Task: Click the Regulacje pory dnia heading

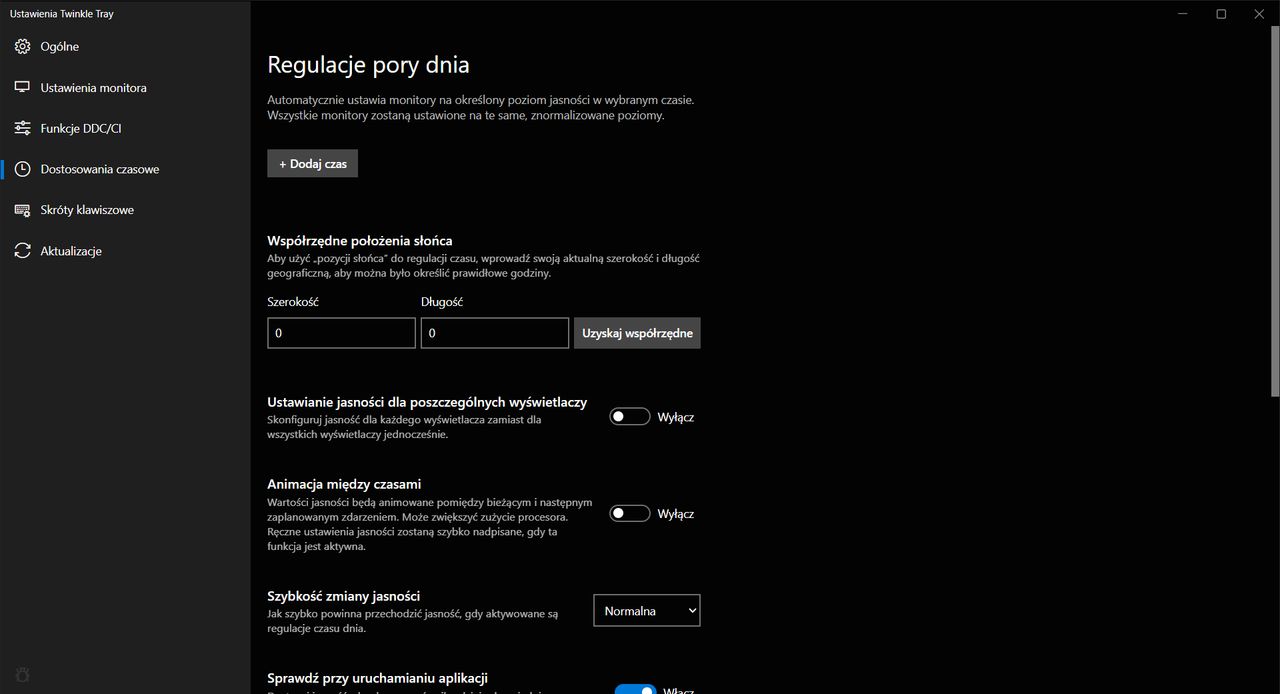Action: point(368,65)
